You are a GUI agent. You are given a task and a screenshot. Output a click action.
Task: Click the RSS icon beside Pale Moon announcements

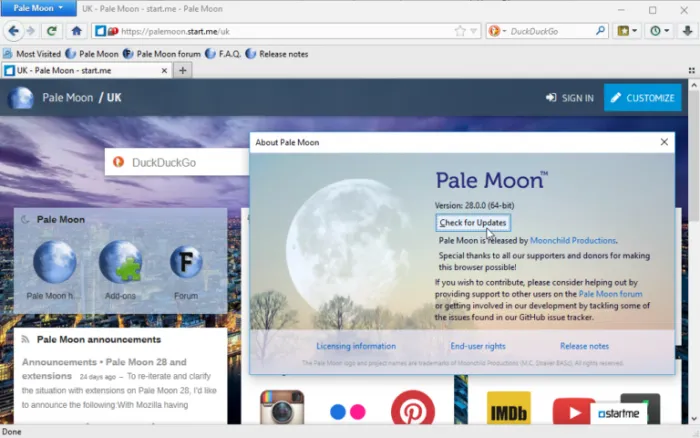[25, 340]
